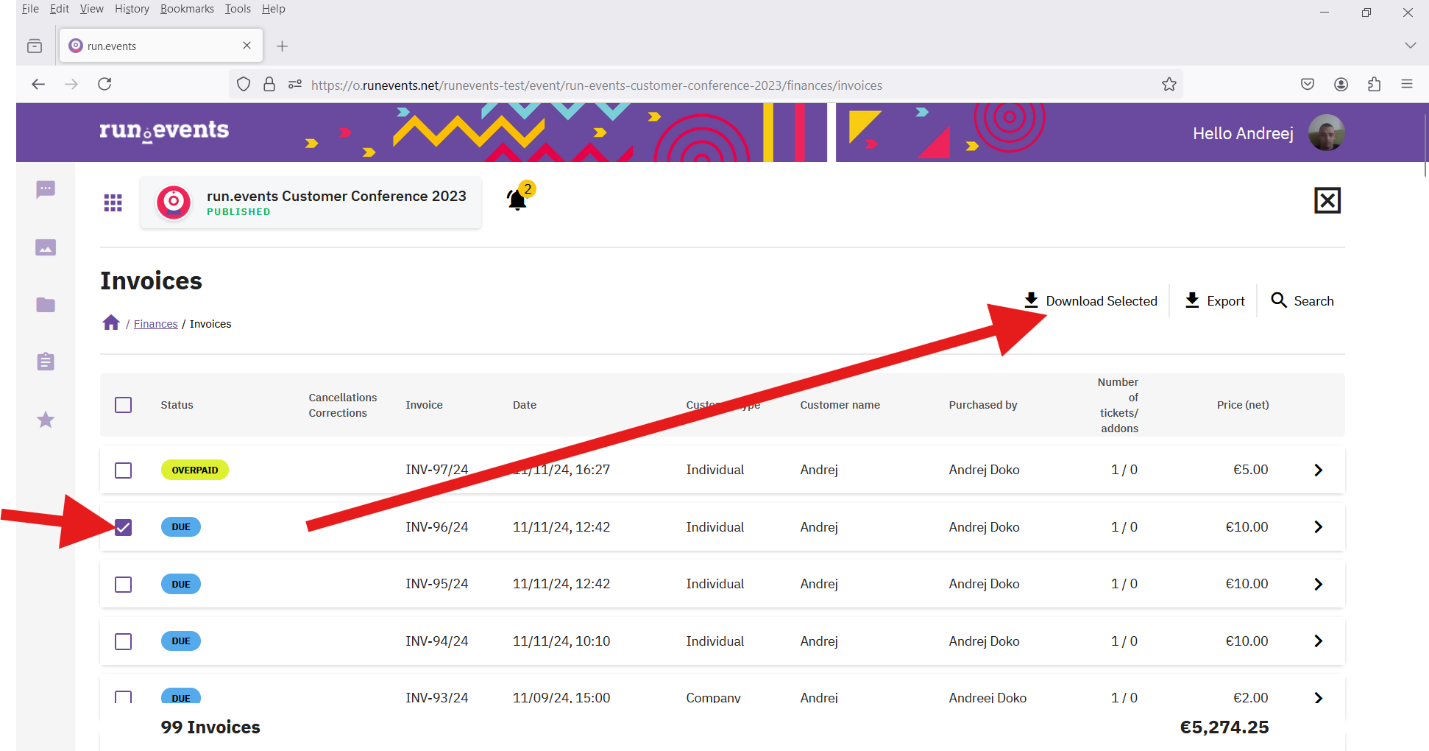Expand invoice INV-94/24 details chevron
The width and height of the screenshot is (1429, 751).
click(x=1318, y=641)
